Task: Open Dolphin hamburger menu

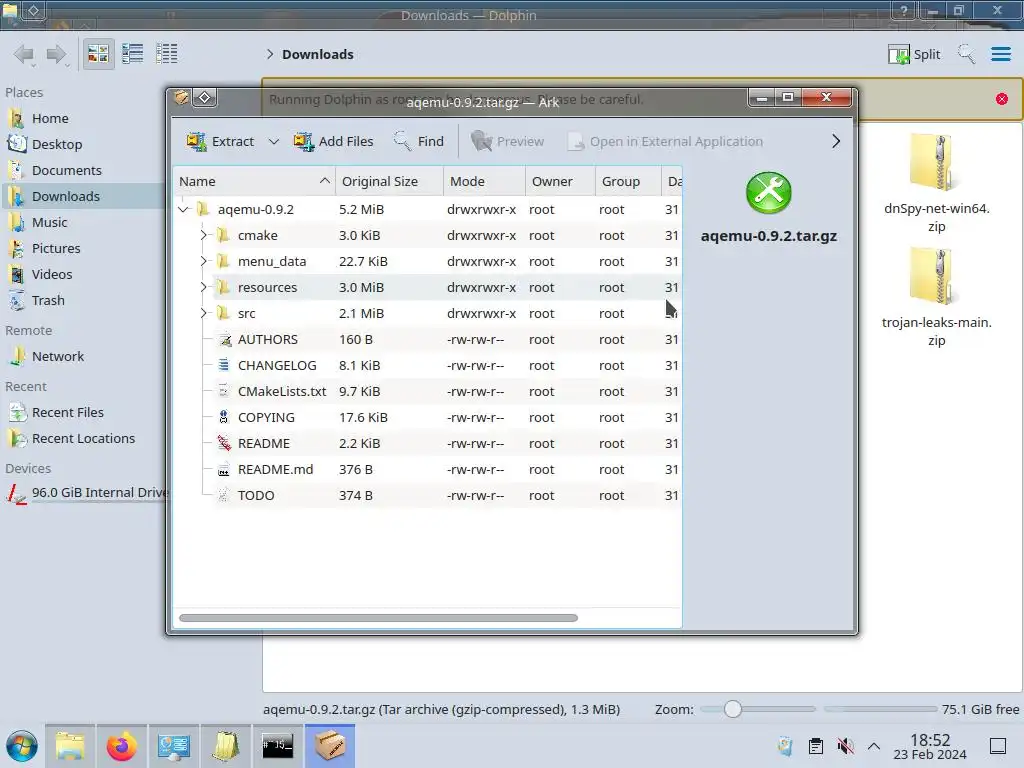Action: coord(1000,54)
